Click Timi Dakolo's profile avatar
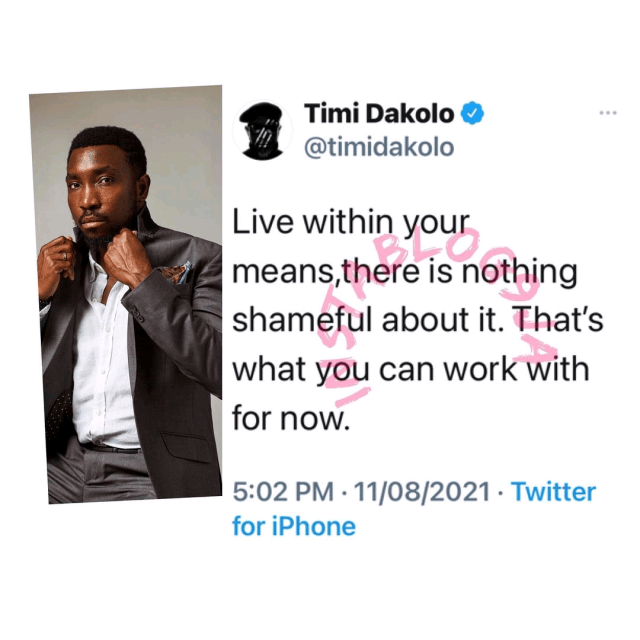Screen dimensions: 640x640 pyautogui.click(x=262, y=130)
